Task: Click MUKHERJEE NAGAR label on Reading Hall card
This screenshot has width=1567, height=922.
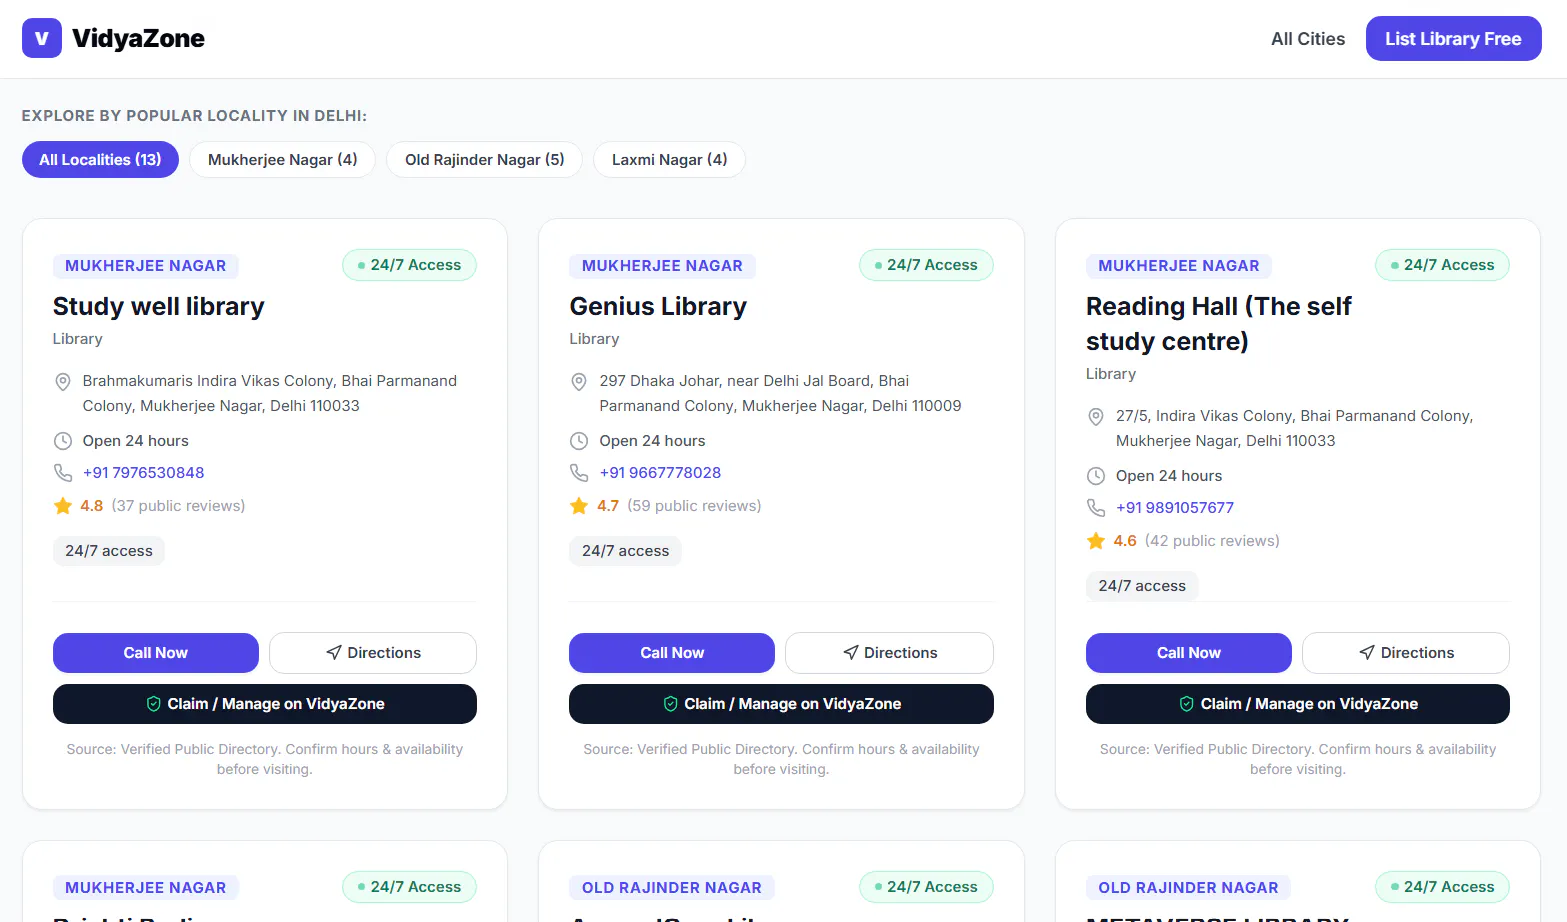Action: tap(1179, 266)
